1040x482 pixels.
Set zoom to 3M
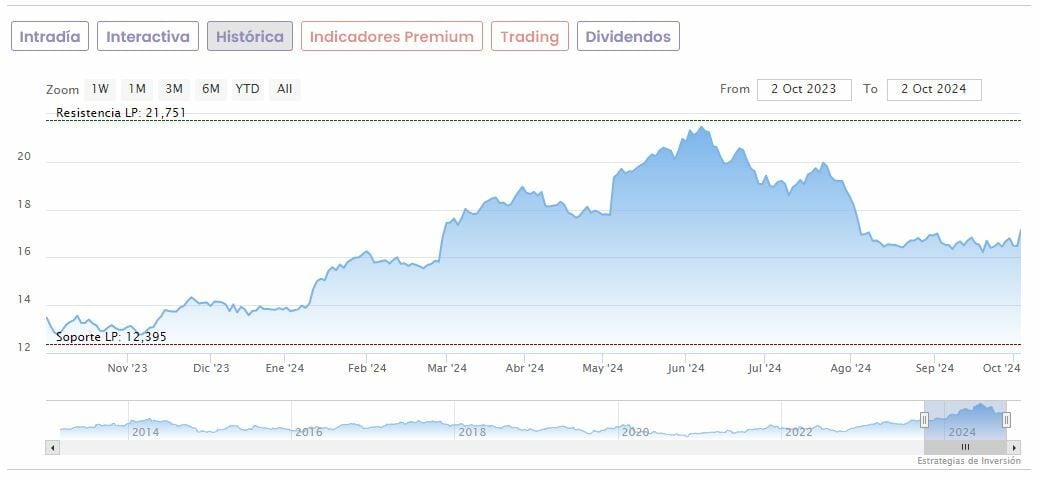point(174,89)
